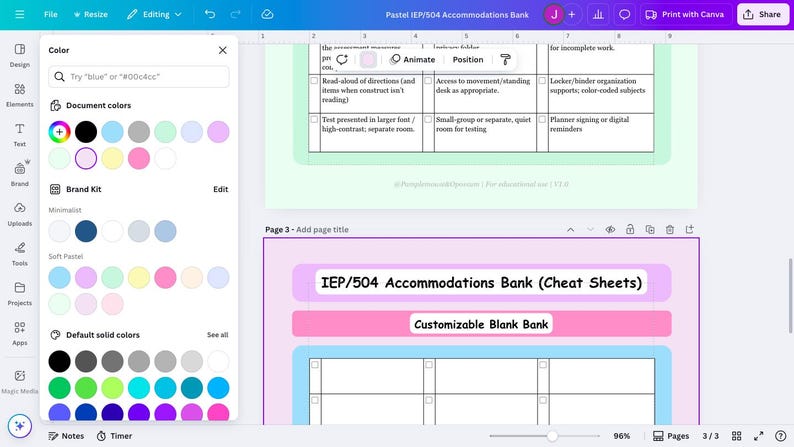Open Elements panel in sidebar
This screenshot has height=447, width=794.
[20, 95]
